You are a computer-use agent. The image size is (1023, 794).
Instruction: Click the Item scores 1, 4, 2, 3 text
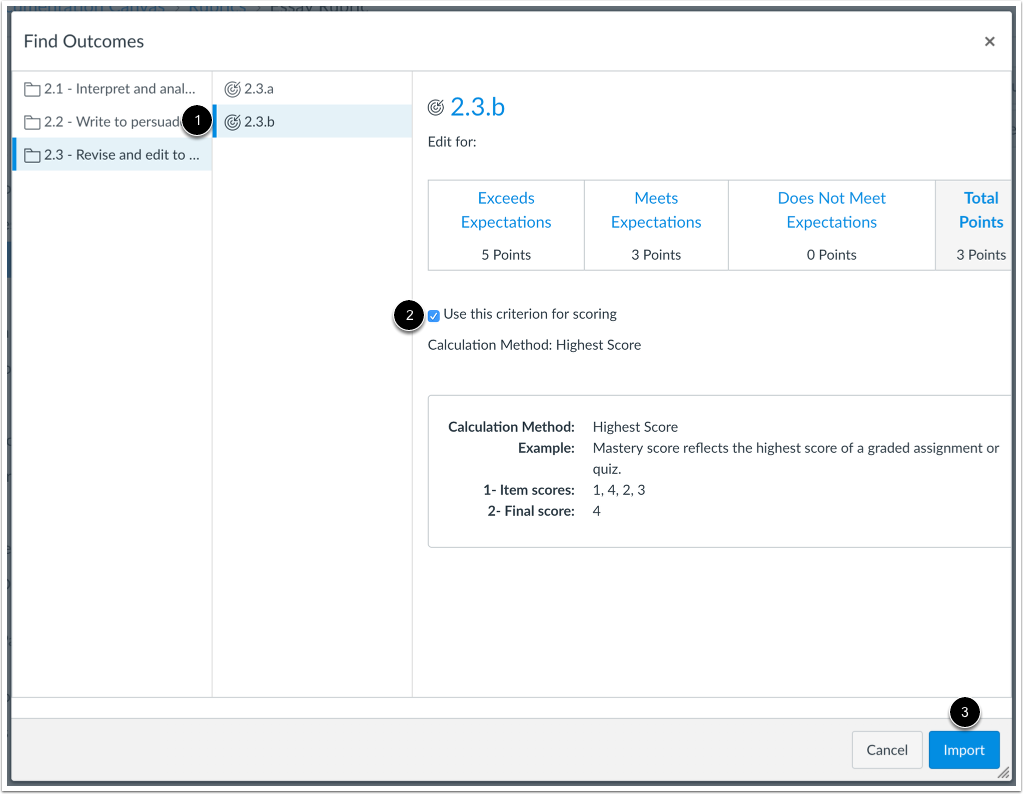pos(619,490)
